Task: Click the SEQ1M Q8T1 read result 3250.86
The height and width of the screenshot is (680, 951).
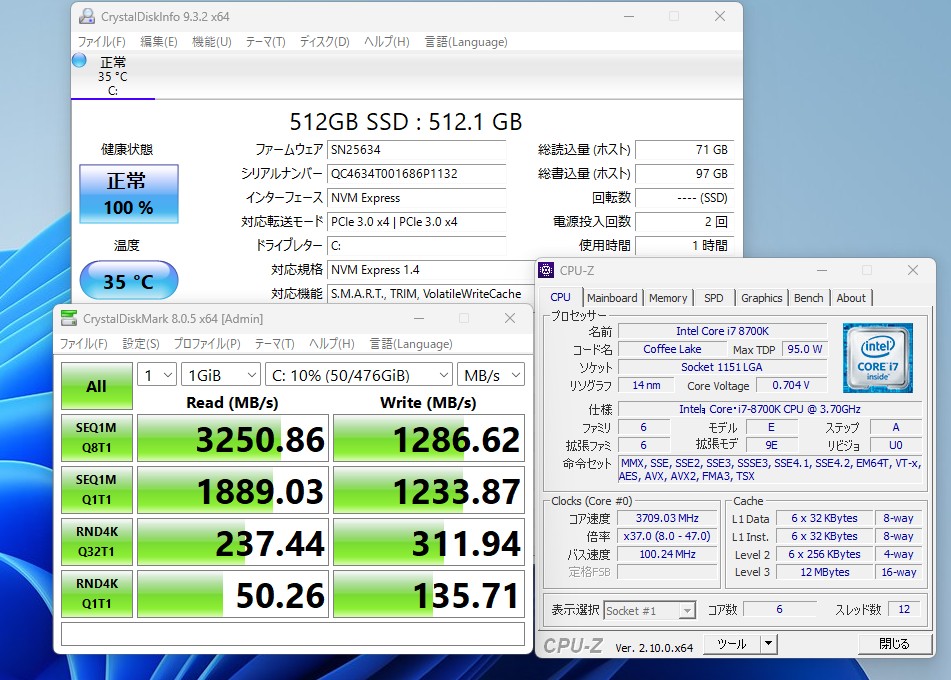Action: (x=233, y=438)
